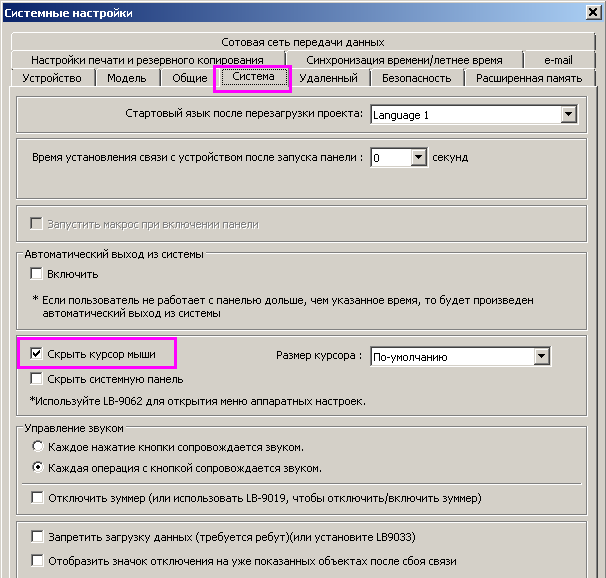Select radio Каждое нажатие кнопки сопровождается звуком
This screenshot has height=578, width=606.
tap(37, 447)
